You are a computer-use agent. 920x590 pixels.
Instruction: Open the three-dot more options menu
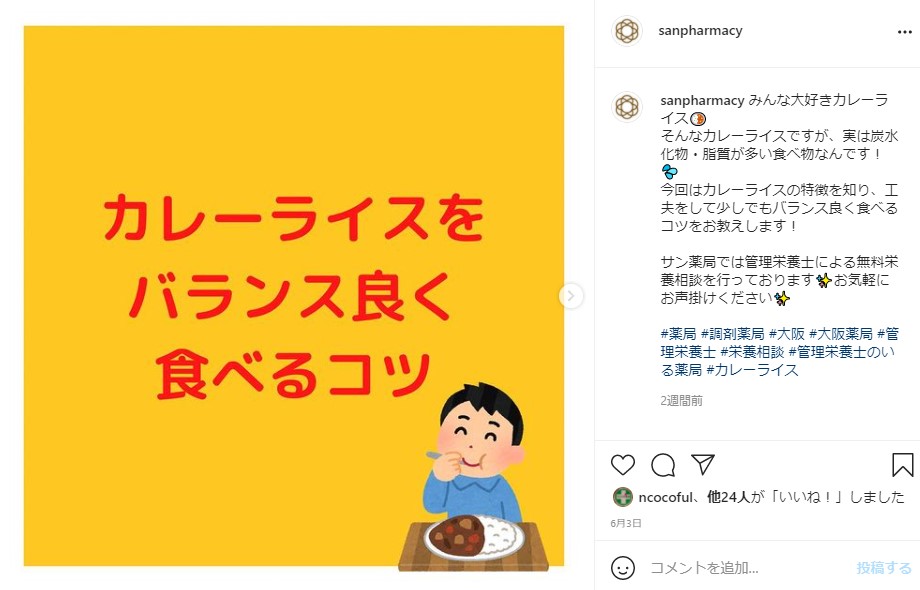click(x=905, y=32)
